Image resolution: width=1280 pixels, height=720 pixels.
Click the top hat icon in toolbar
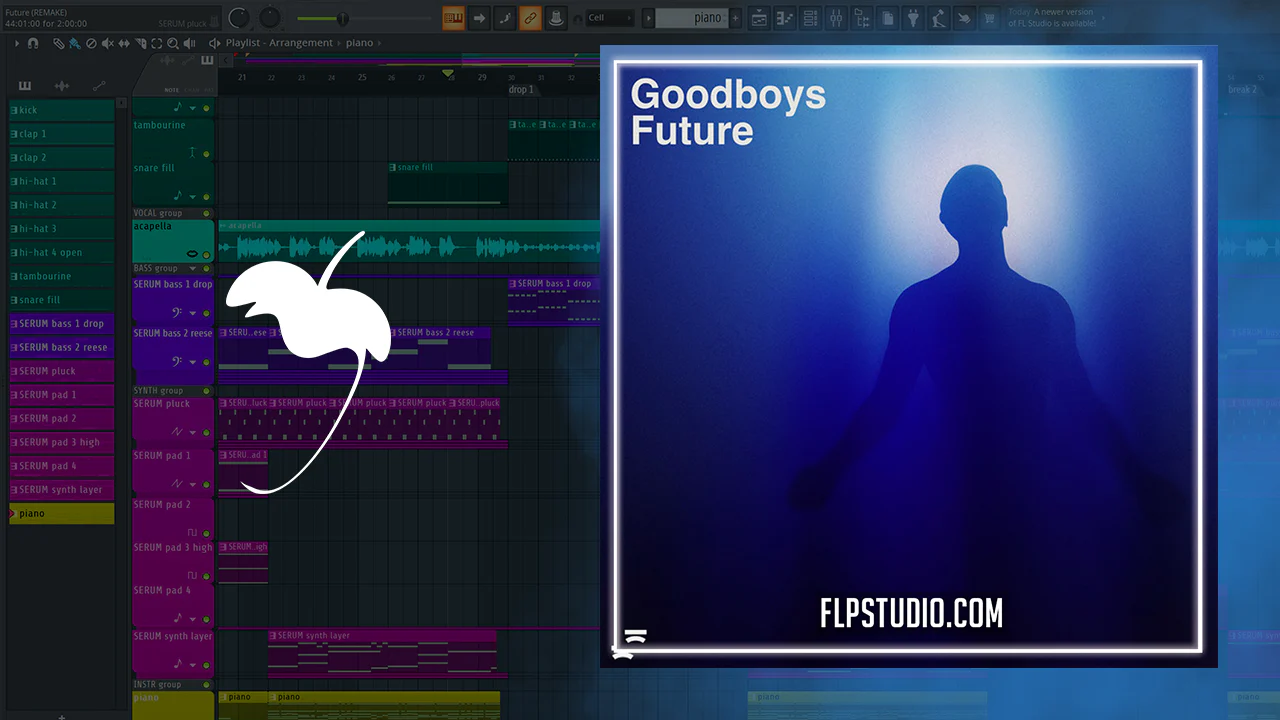click(556, 18)
